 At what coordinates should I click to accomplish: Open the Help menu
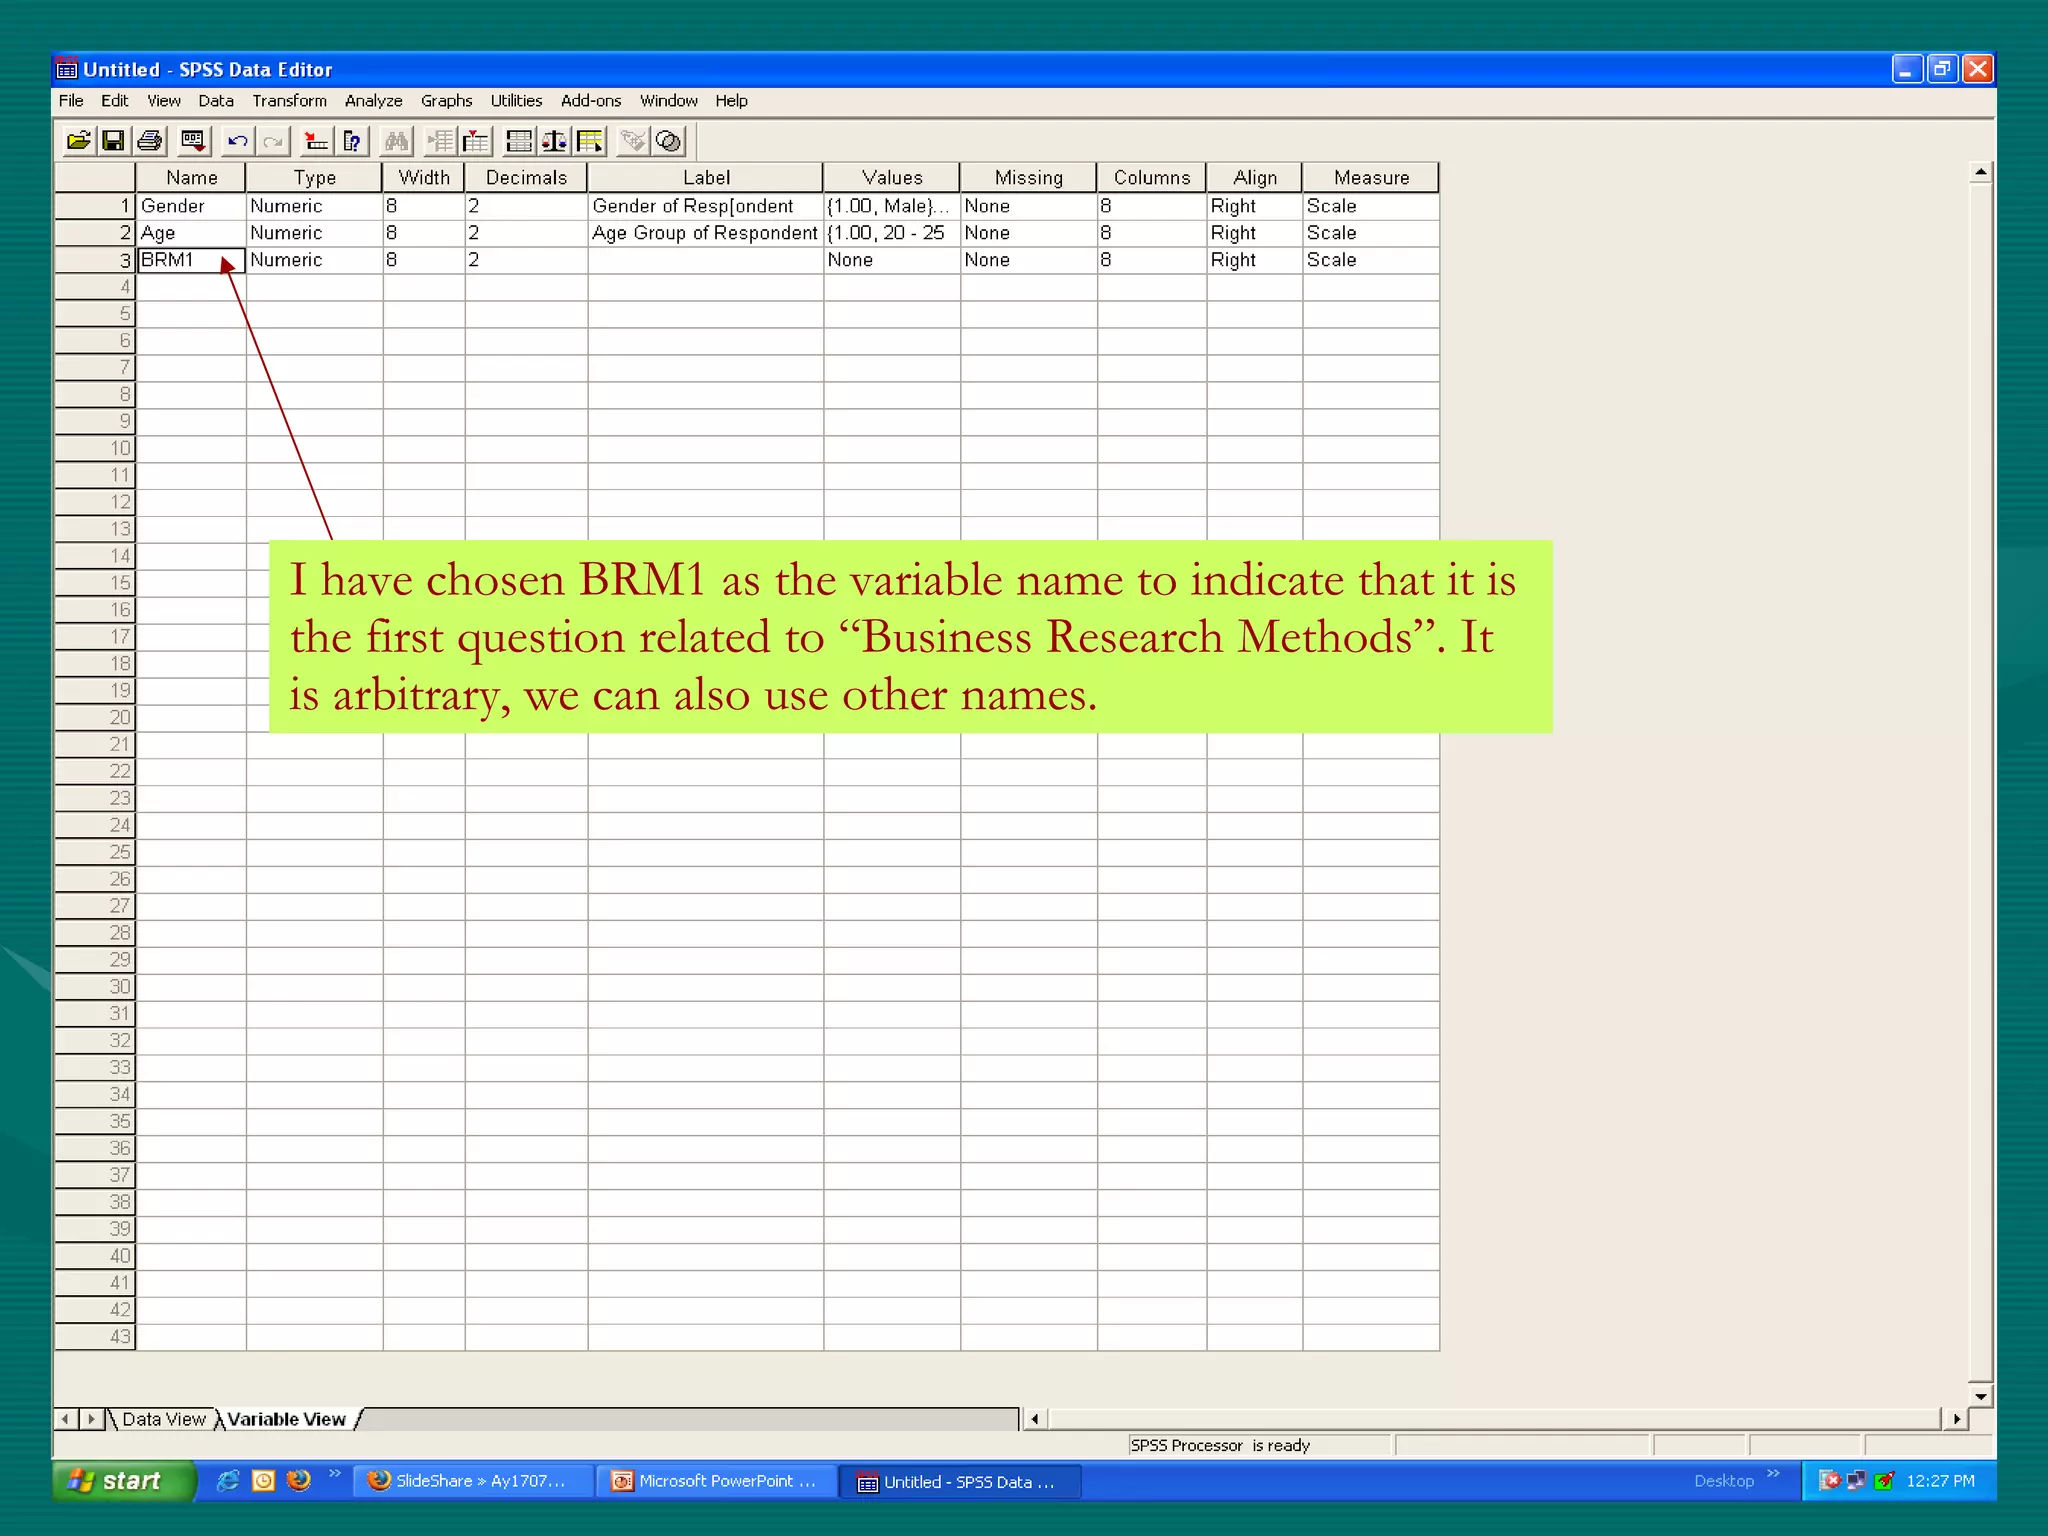(731, 101)
